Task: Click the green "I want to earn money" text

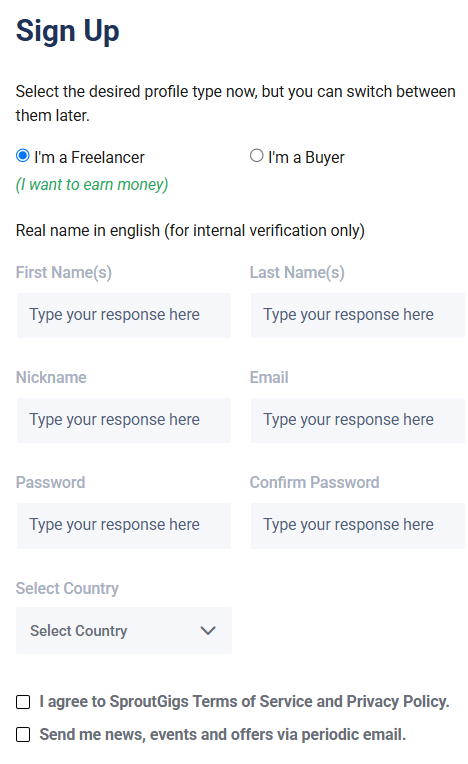Action: (x=92, y=185)
